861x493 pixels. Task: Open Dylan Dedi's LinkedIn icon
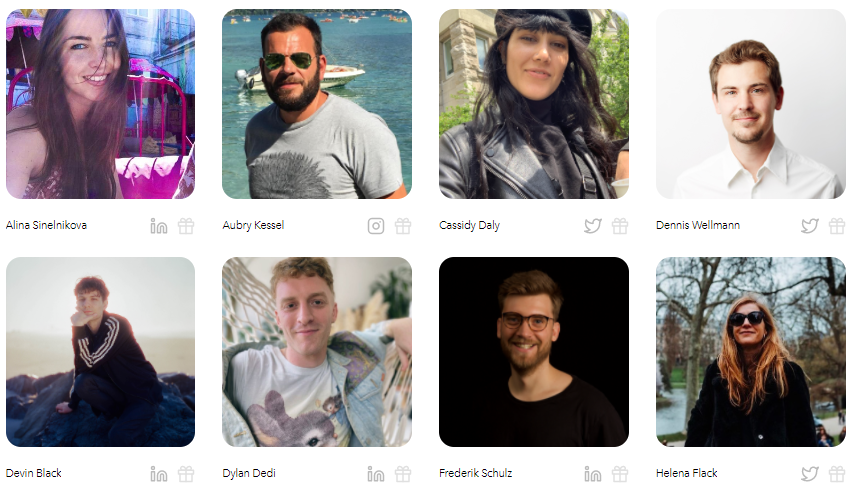click(x=376, y=474)
